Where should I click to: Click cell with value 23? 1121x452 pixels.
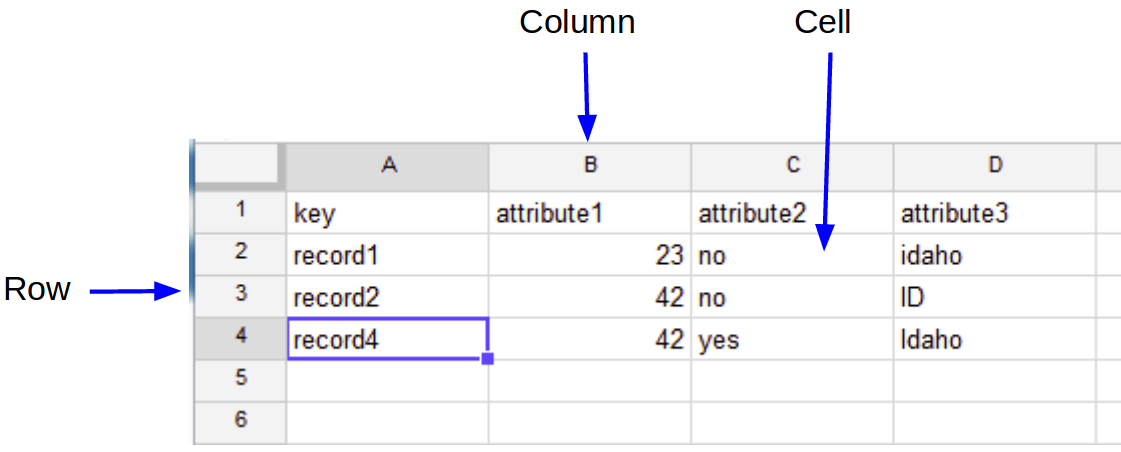(x=590, y=254)
